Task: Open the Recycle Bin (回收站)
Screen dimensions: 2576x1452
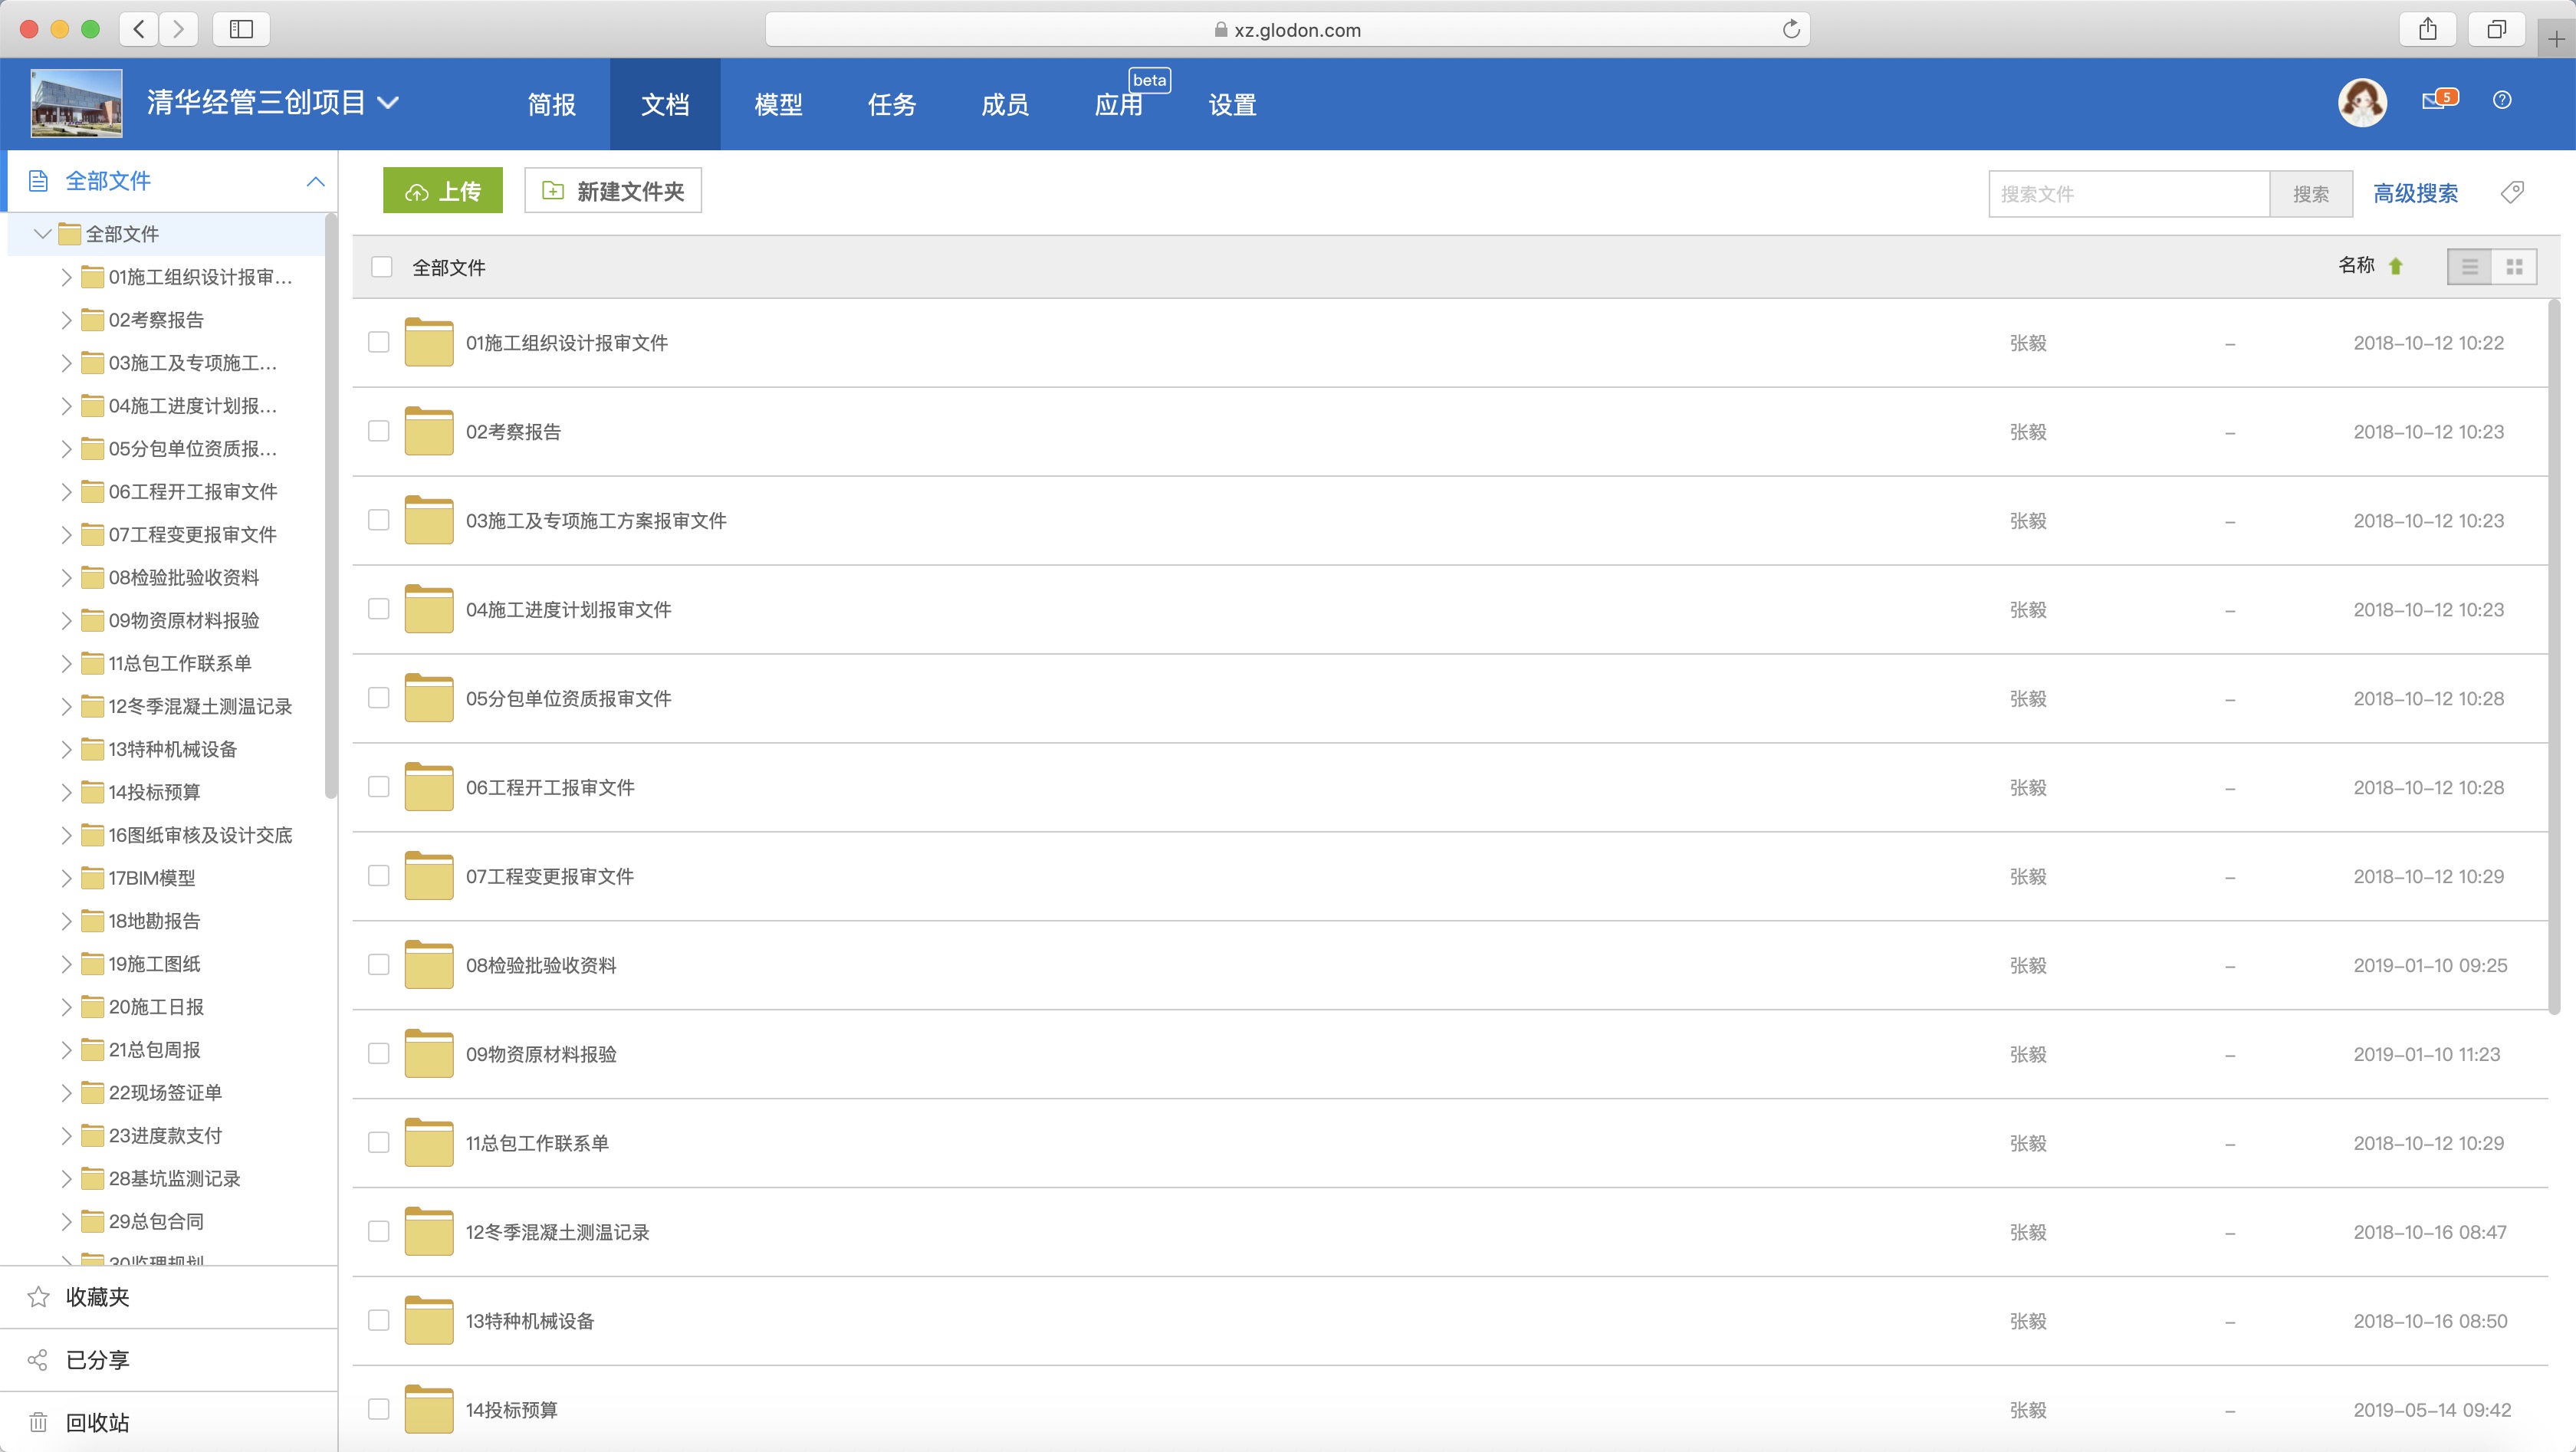Action: pos(97,1422)
